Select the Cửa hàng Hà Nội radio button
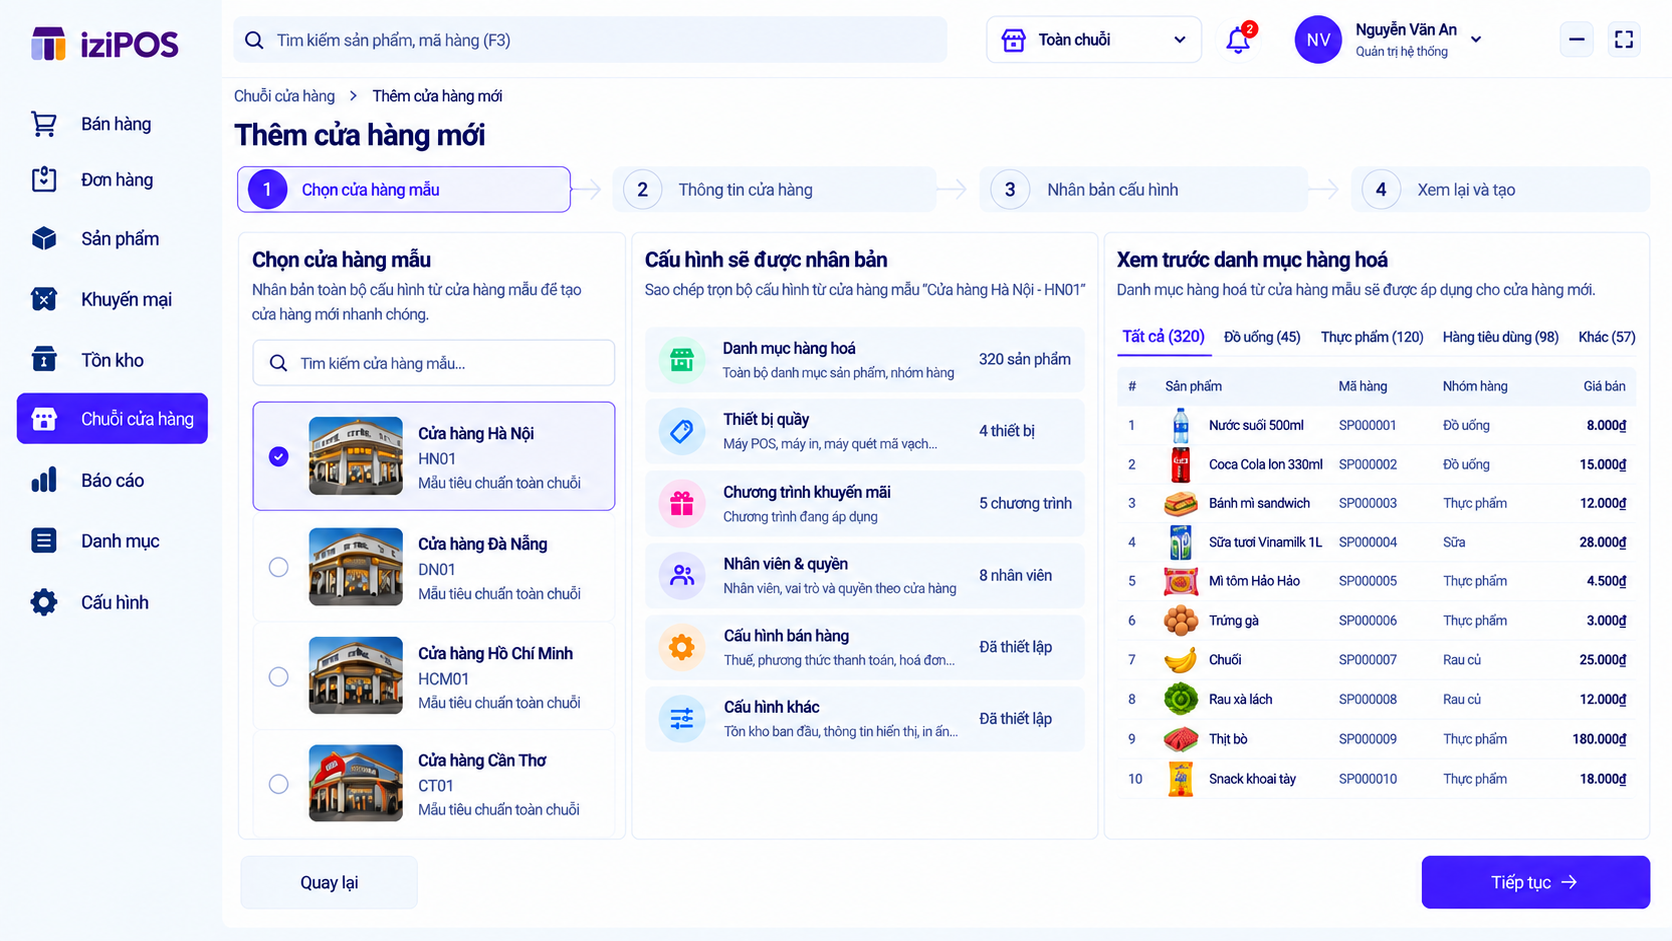This screenshot has width=1672, height=941. coord(279,457)
